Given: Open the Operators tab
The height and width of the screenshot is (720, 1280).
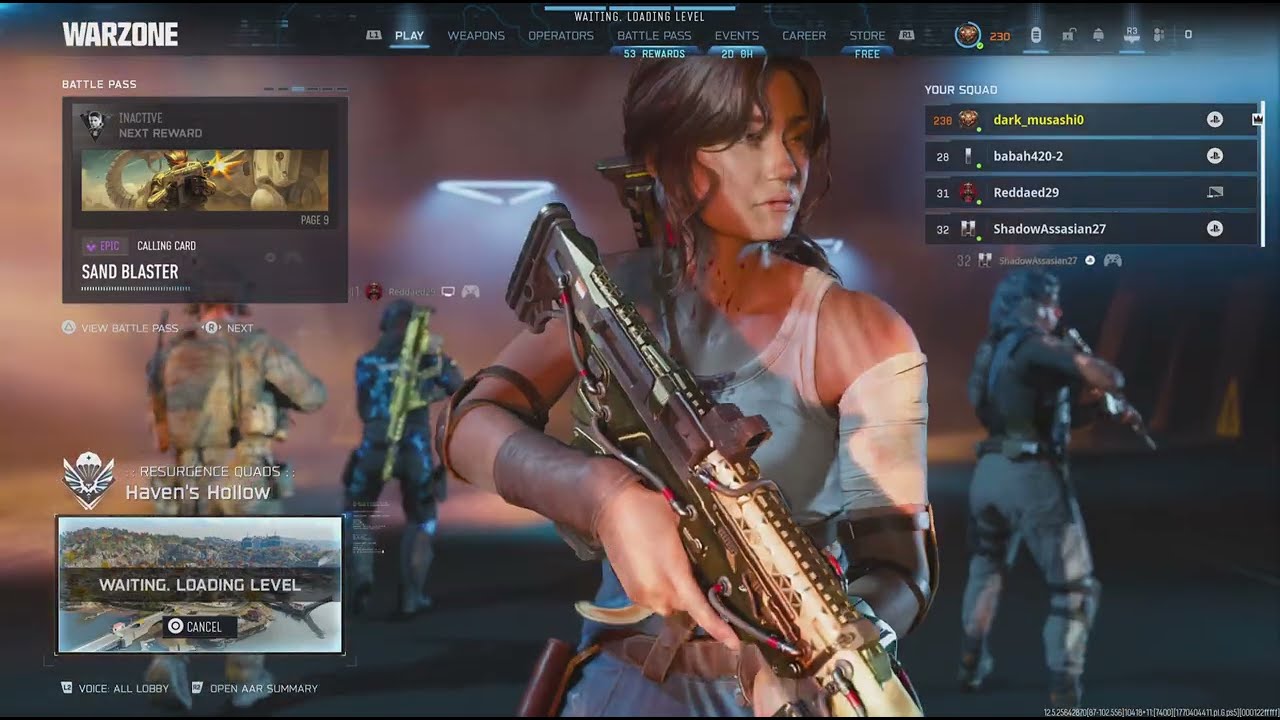Looking at the screenshot, I should [x=561, y=36].
